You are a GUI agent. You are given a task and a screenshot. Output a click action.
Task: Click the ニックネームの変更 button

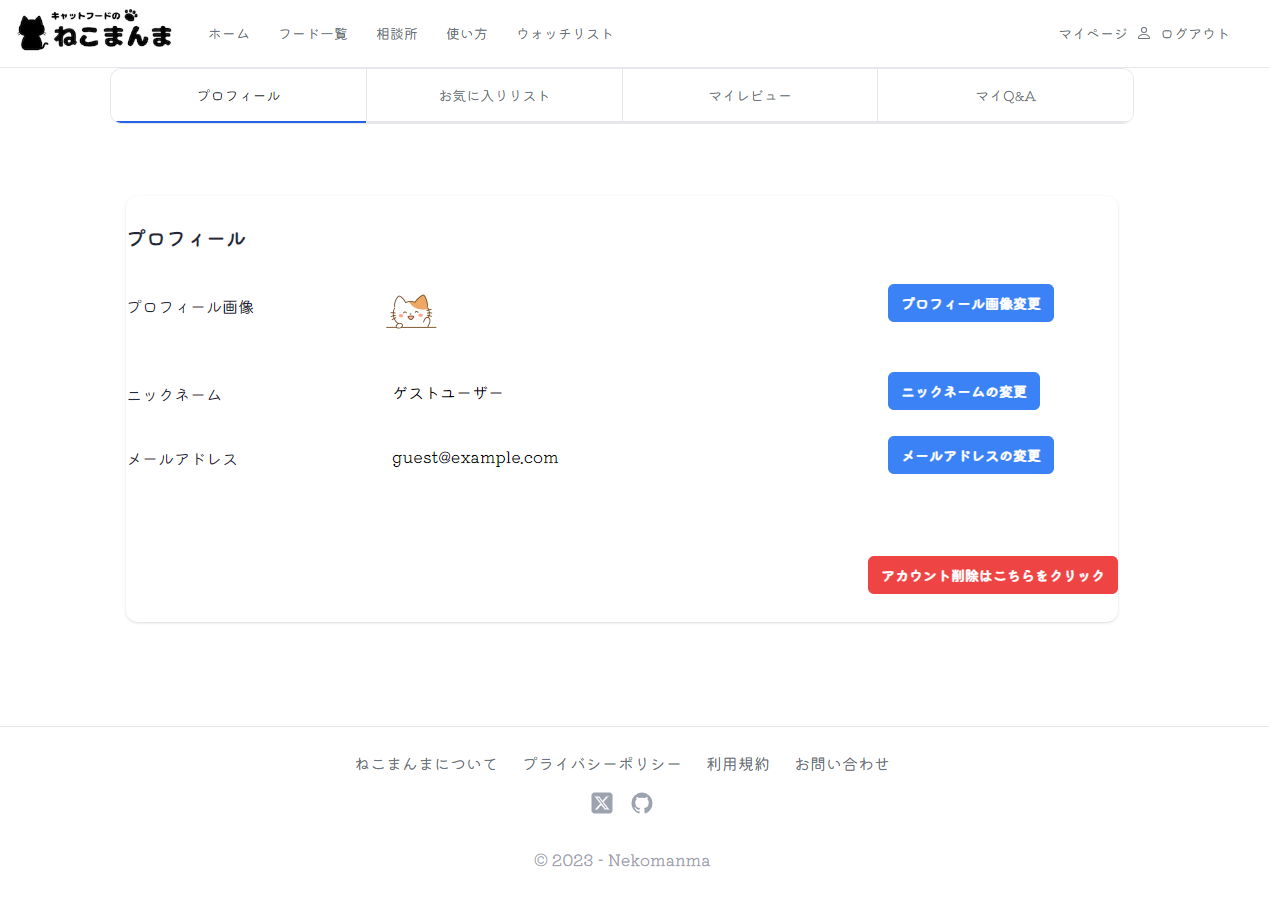963,391
